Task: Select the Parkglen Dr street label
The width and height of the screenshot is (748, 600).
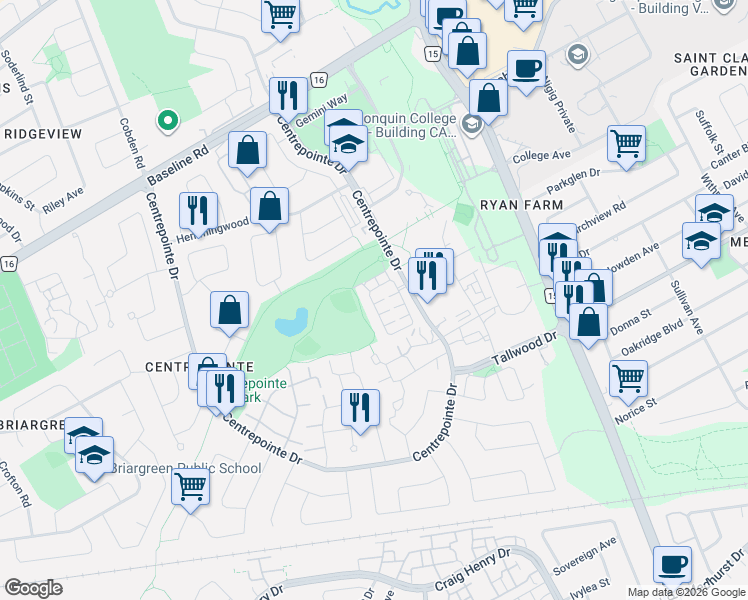Action: (x=573, y=181)
